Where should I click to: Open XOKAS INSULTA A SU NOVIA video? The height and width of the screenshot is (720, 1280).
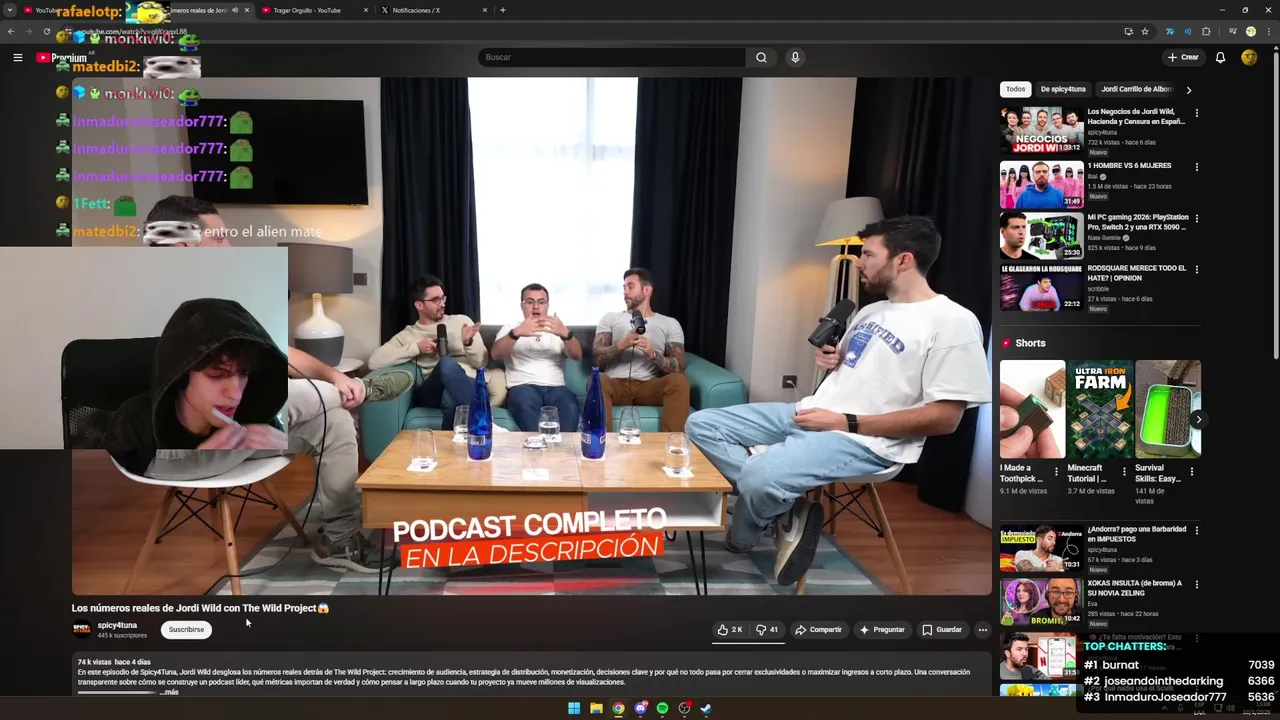[1041, 602]
